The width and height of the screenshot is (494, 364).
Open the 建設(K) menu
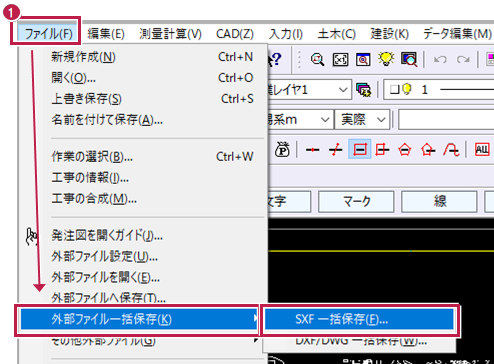point(389,33)
